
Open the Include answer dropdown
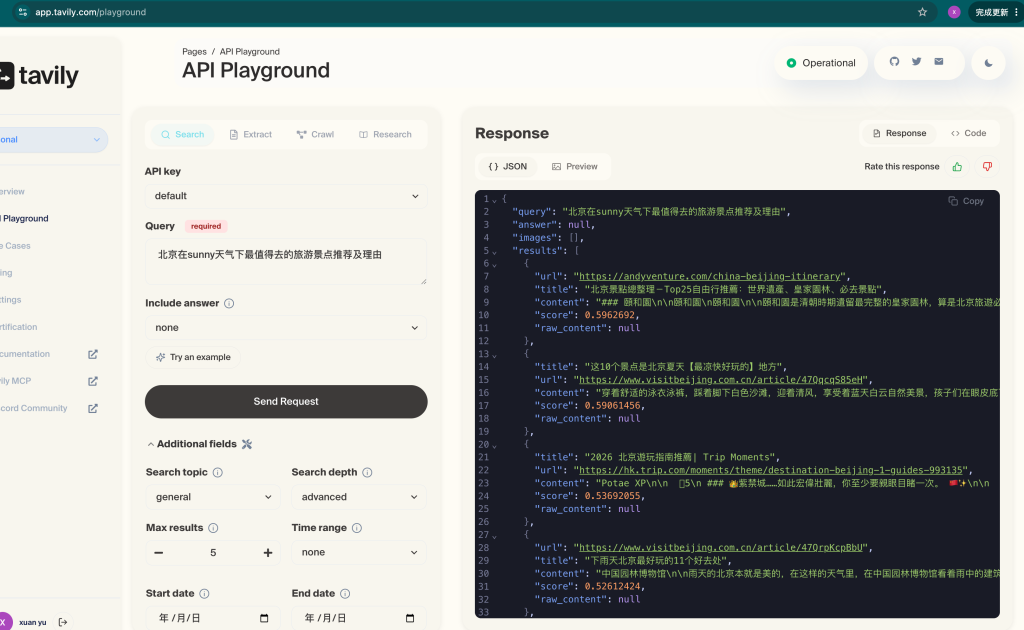[x=286, y=328]
